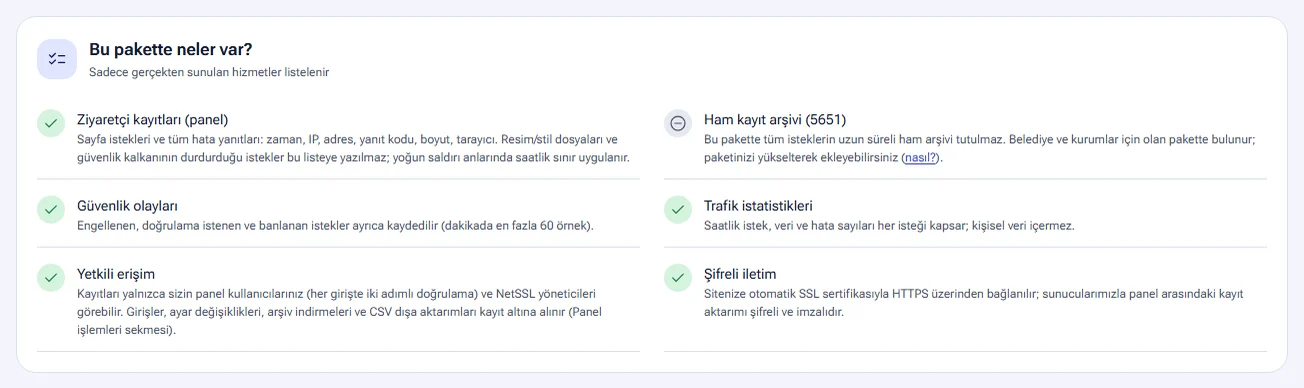
Task: Click the grey minus icon for Ham kayıt arşivi
Action: click(x=678, y=123)
